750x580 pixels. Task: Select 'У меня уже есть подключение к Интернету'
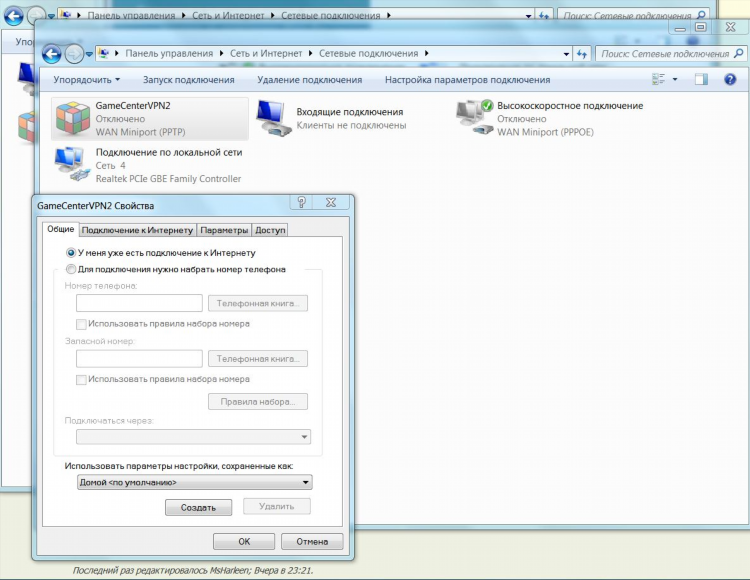[x=71, y=252]
